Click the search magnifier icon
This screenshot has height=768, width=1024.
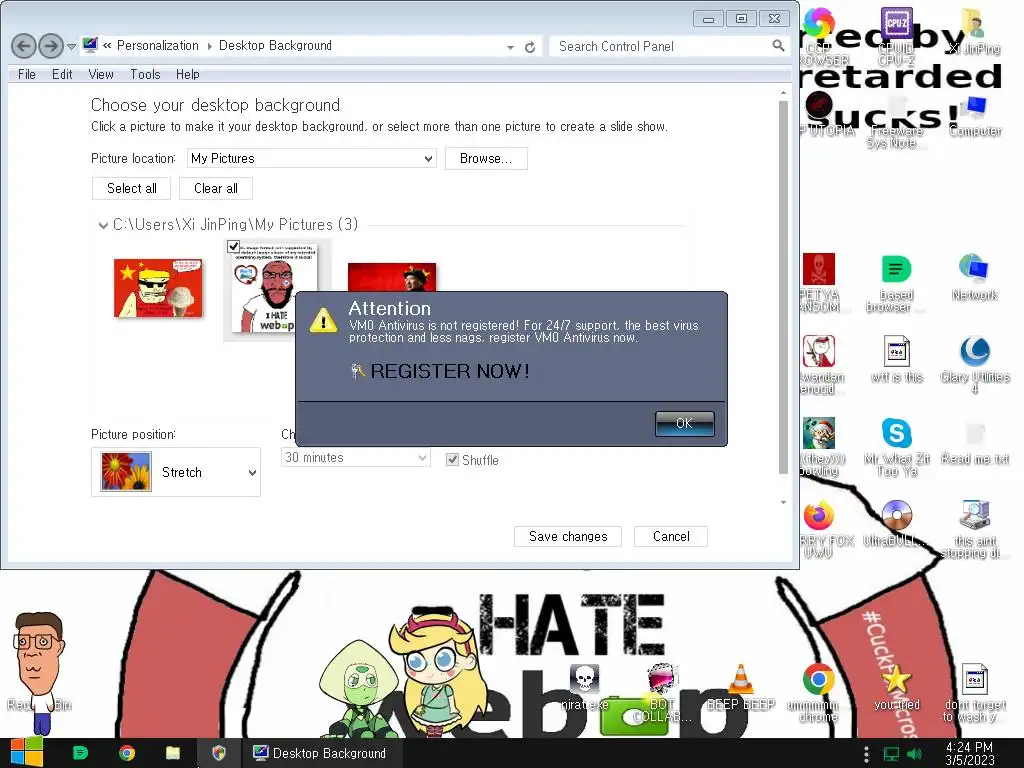[x=778, y=46]
